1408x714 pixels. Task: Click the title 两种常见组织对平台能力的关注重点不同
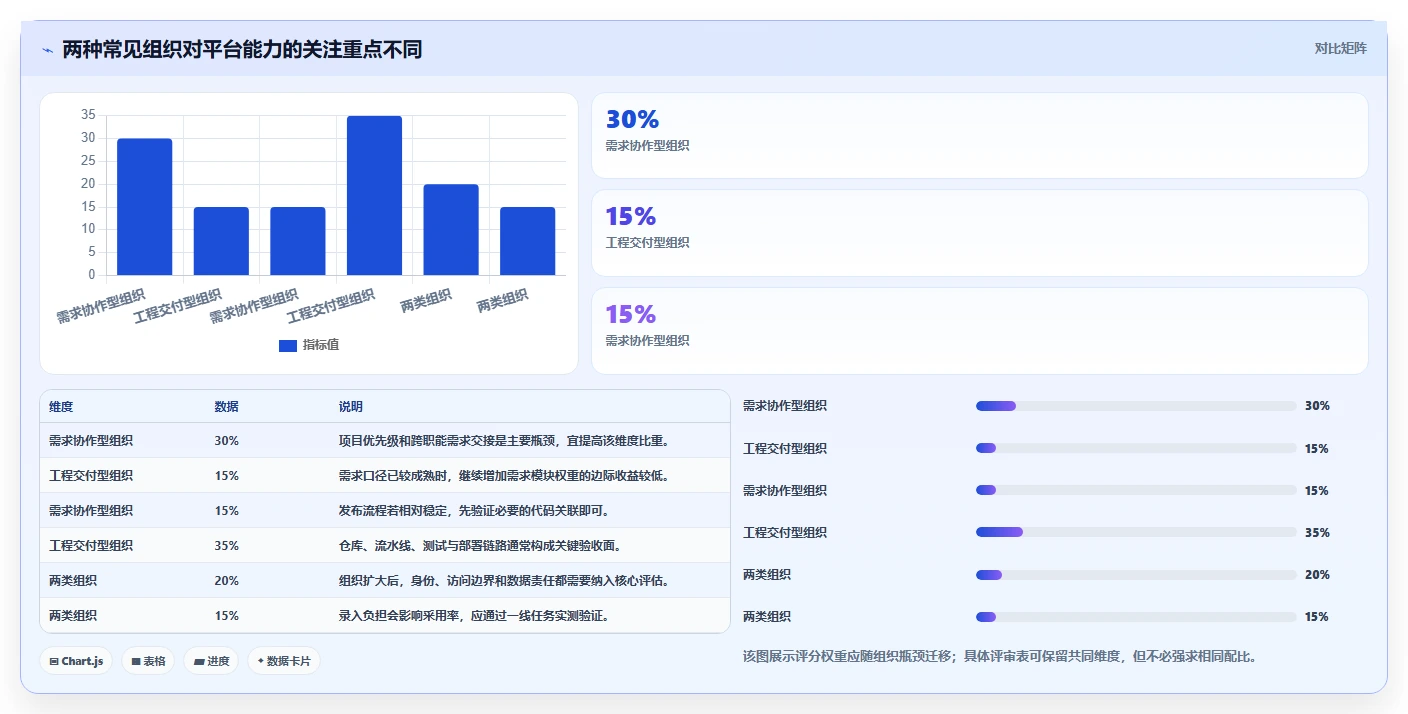242,49
